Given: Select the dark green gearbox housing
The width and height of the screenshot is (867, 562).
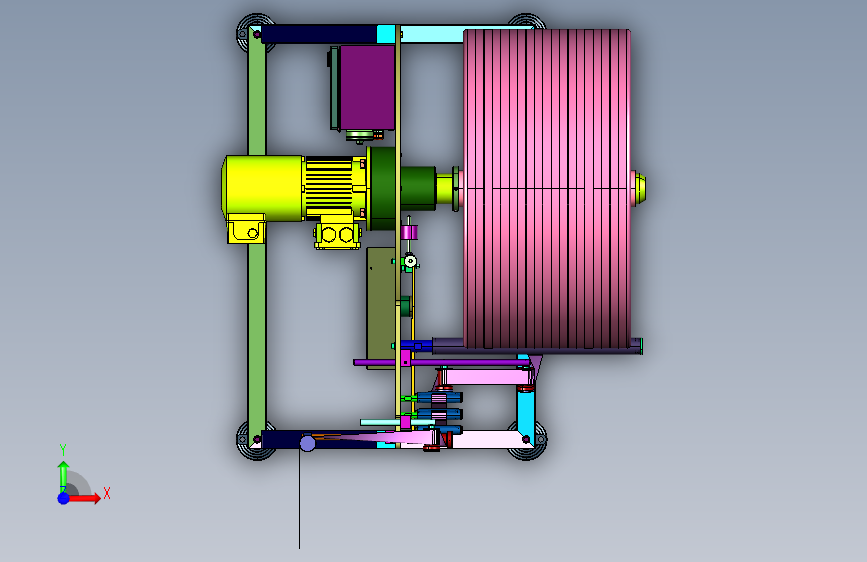Looking at the screenshot, I should [383, 188].
